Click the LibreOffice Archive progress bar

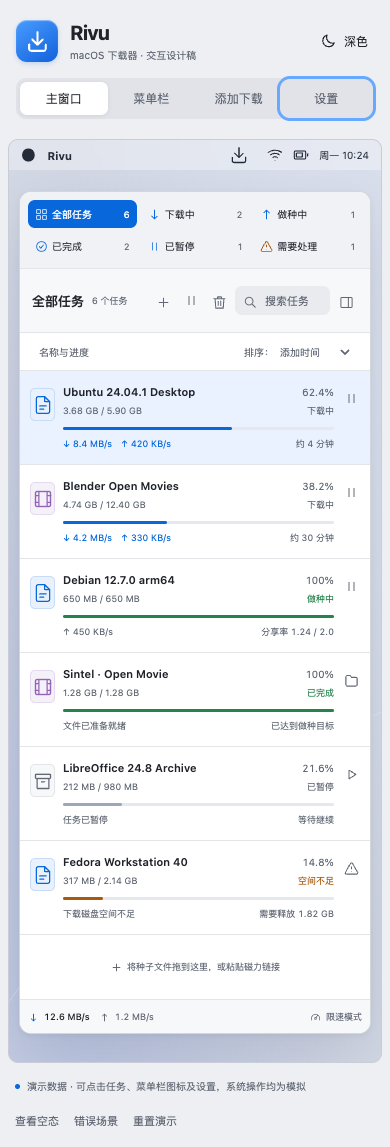click(198, 804)
